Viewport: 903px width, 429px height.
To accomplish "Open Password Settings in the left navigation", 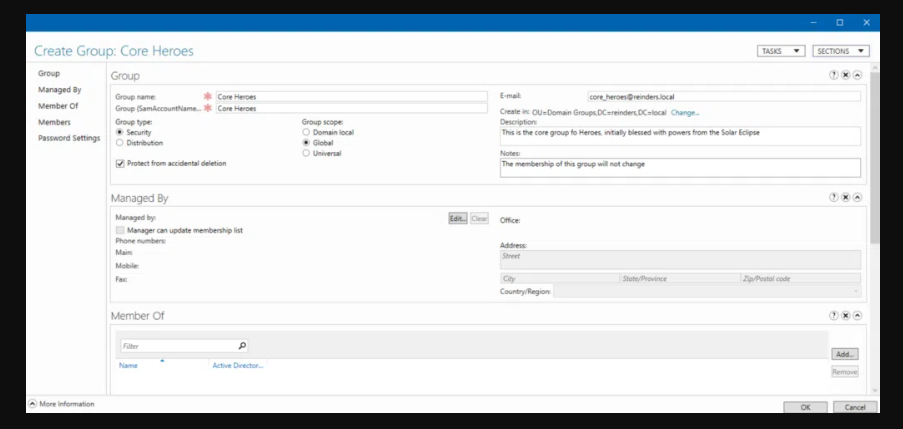I will (x=68, y=138).
